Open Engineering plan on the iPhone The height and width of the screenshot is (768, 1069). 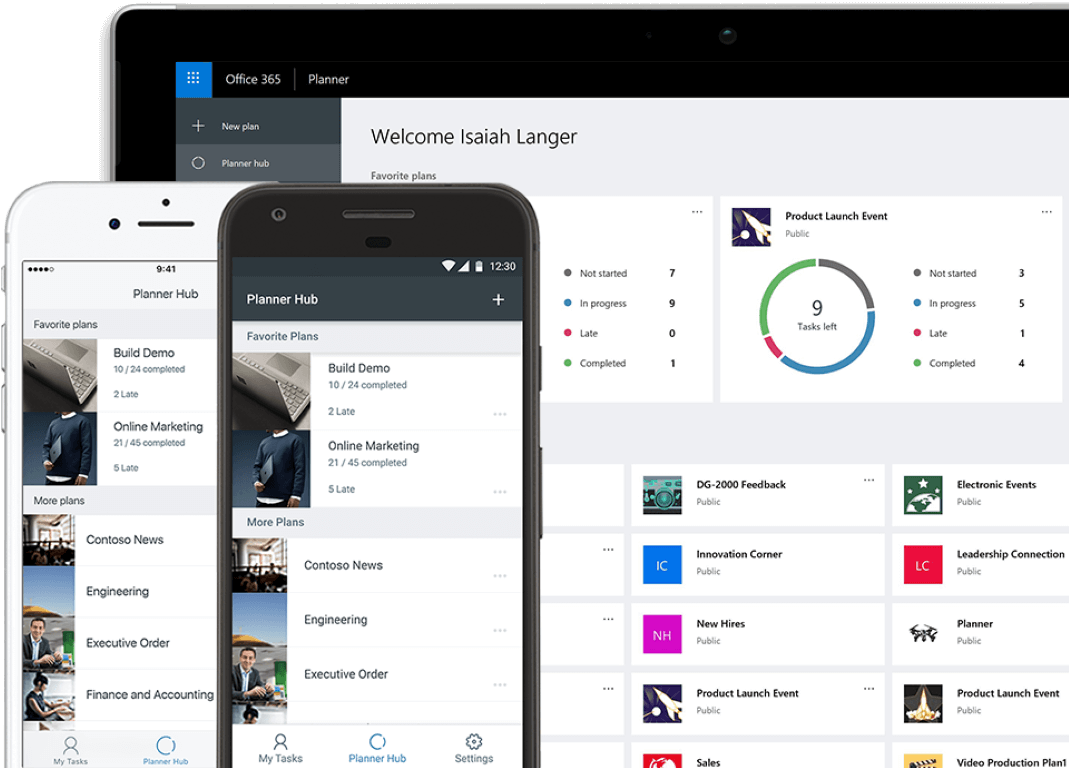[x=120, y=591]
